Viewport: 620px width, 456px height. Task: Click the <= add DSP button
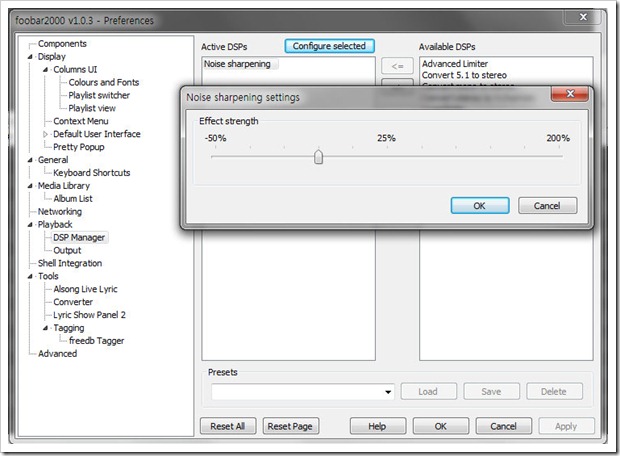click(x=397, y=66)
